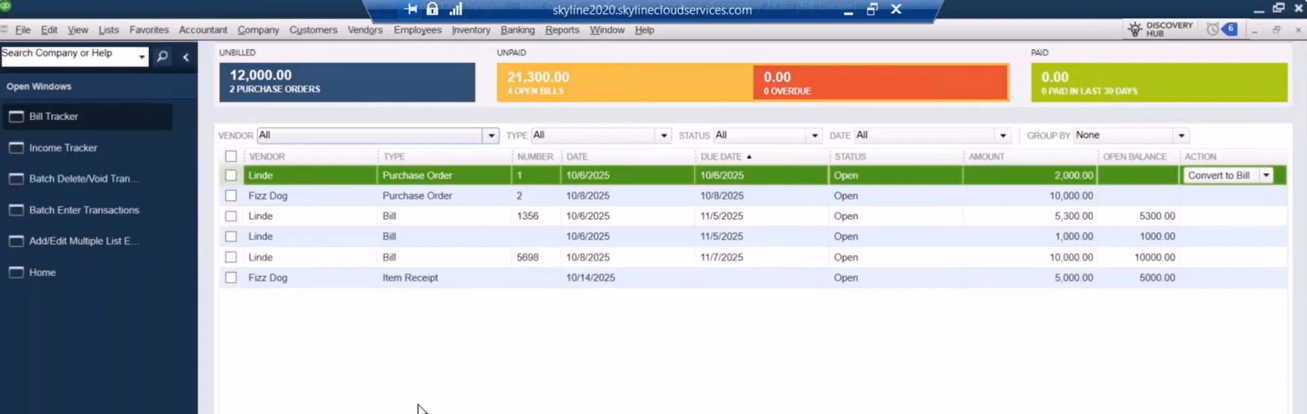Expand the Vendor filter dropdown

coord(490,136)
